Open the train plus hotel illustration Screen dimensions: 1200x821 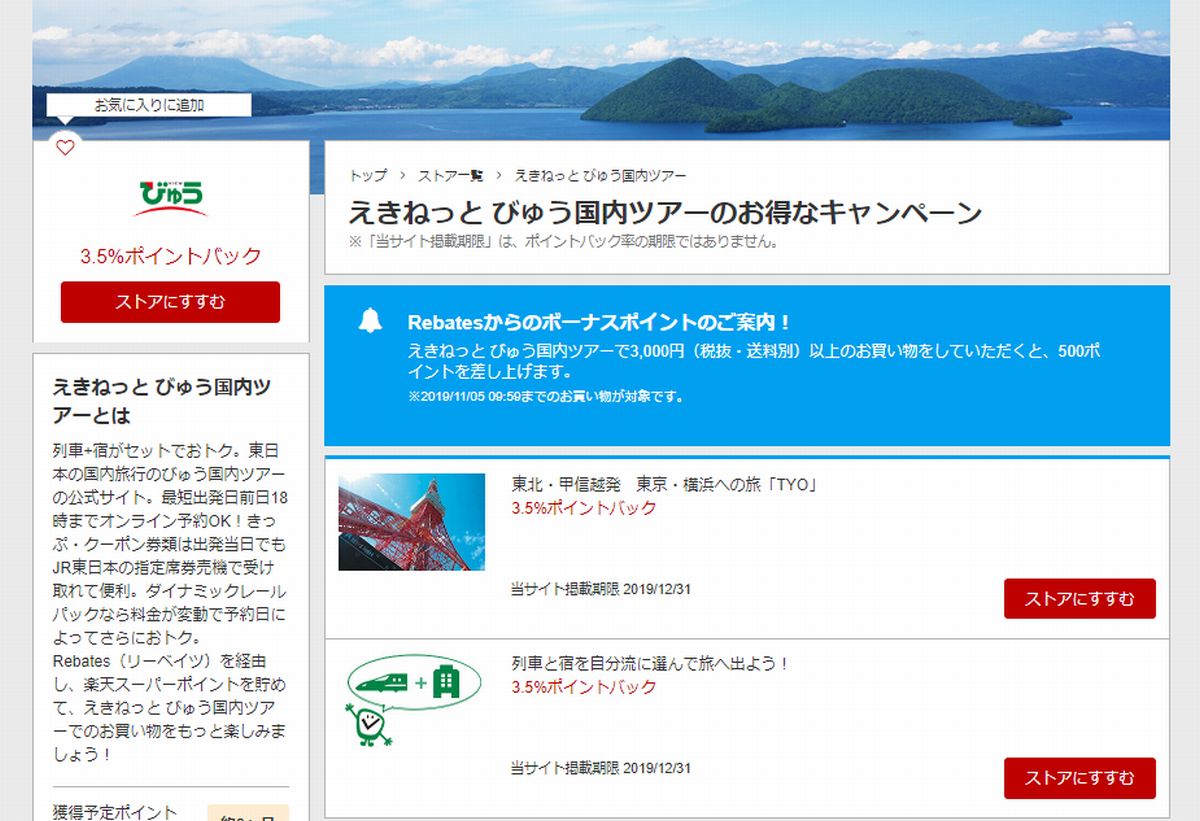(x=411, y=701)
